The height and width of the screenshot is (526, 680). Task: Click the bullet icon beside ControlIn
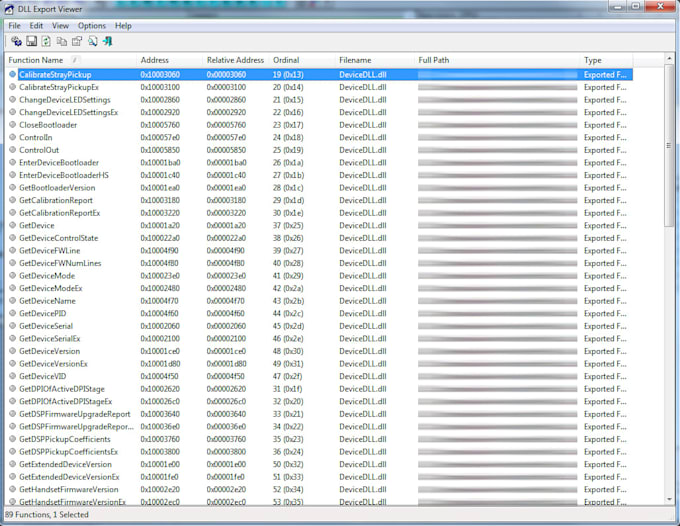(13, 137)
